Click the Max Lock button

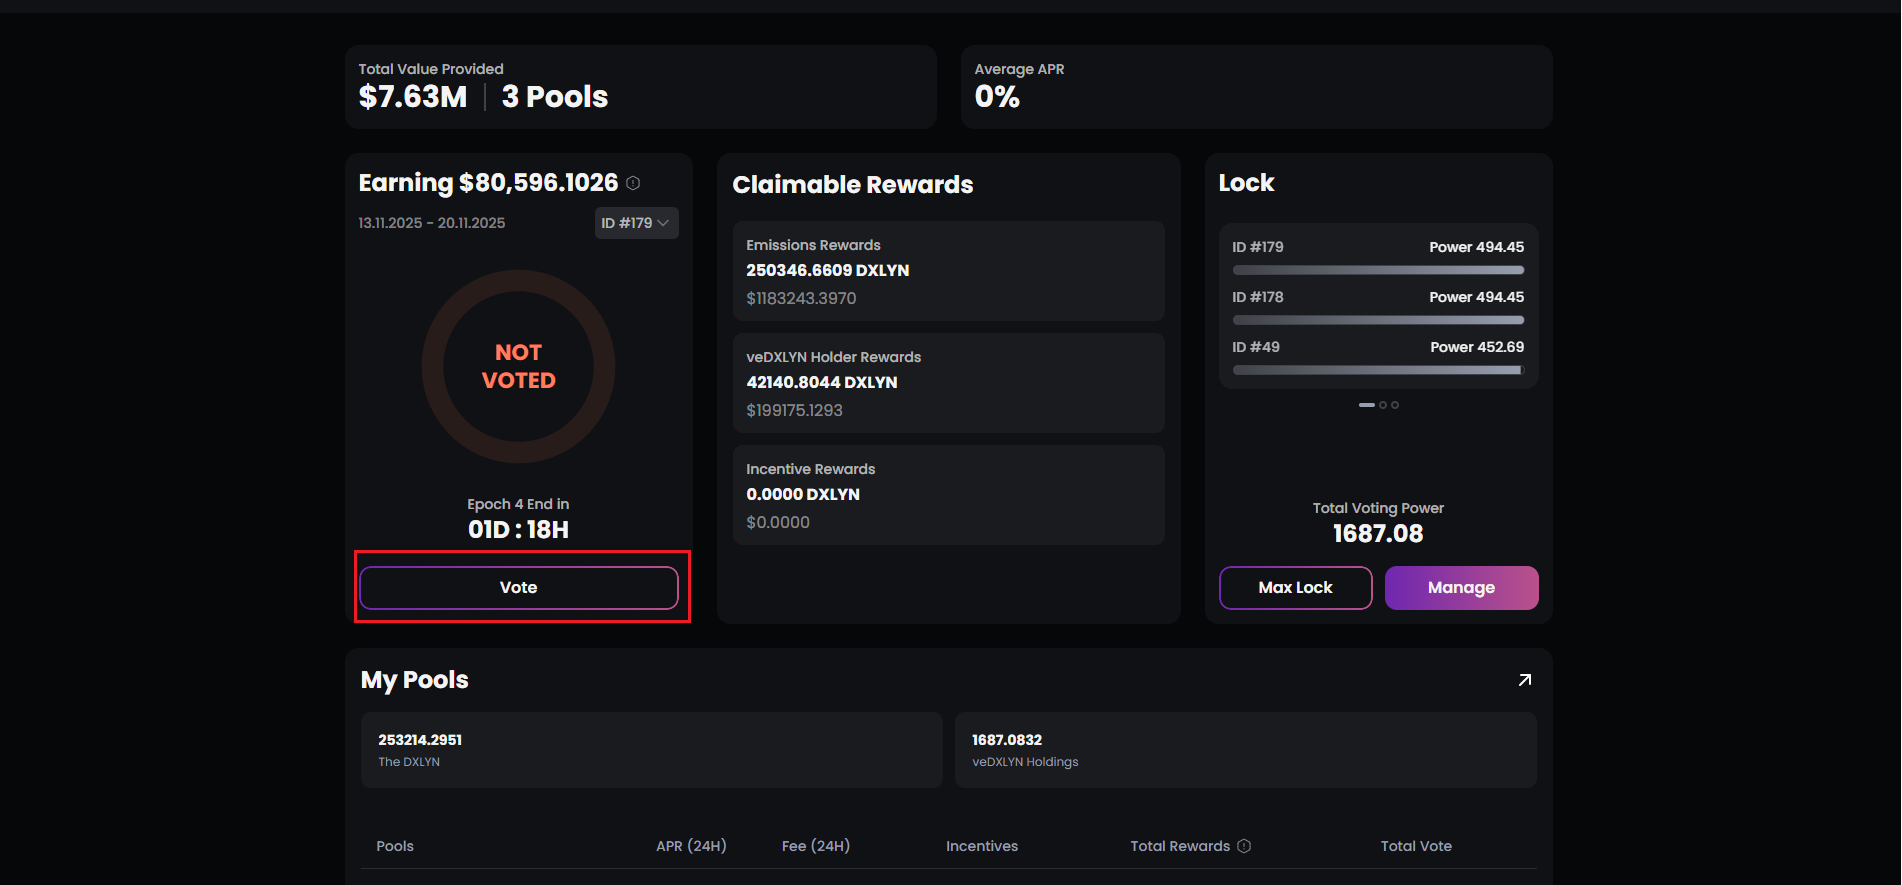[x=1295, y=588]
